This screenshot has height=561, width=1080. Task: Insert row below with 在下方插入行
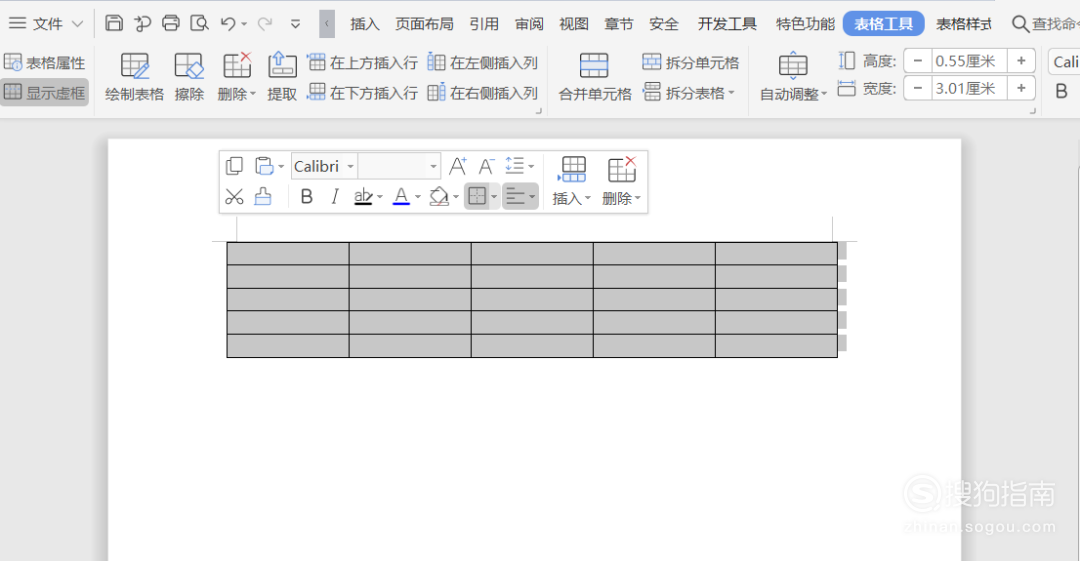pos(362,92)
